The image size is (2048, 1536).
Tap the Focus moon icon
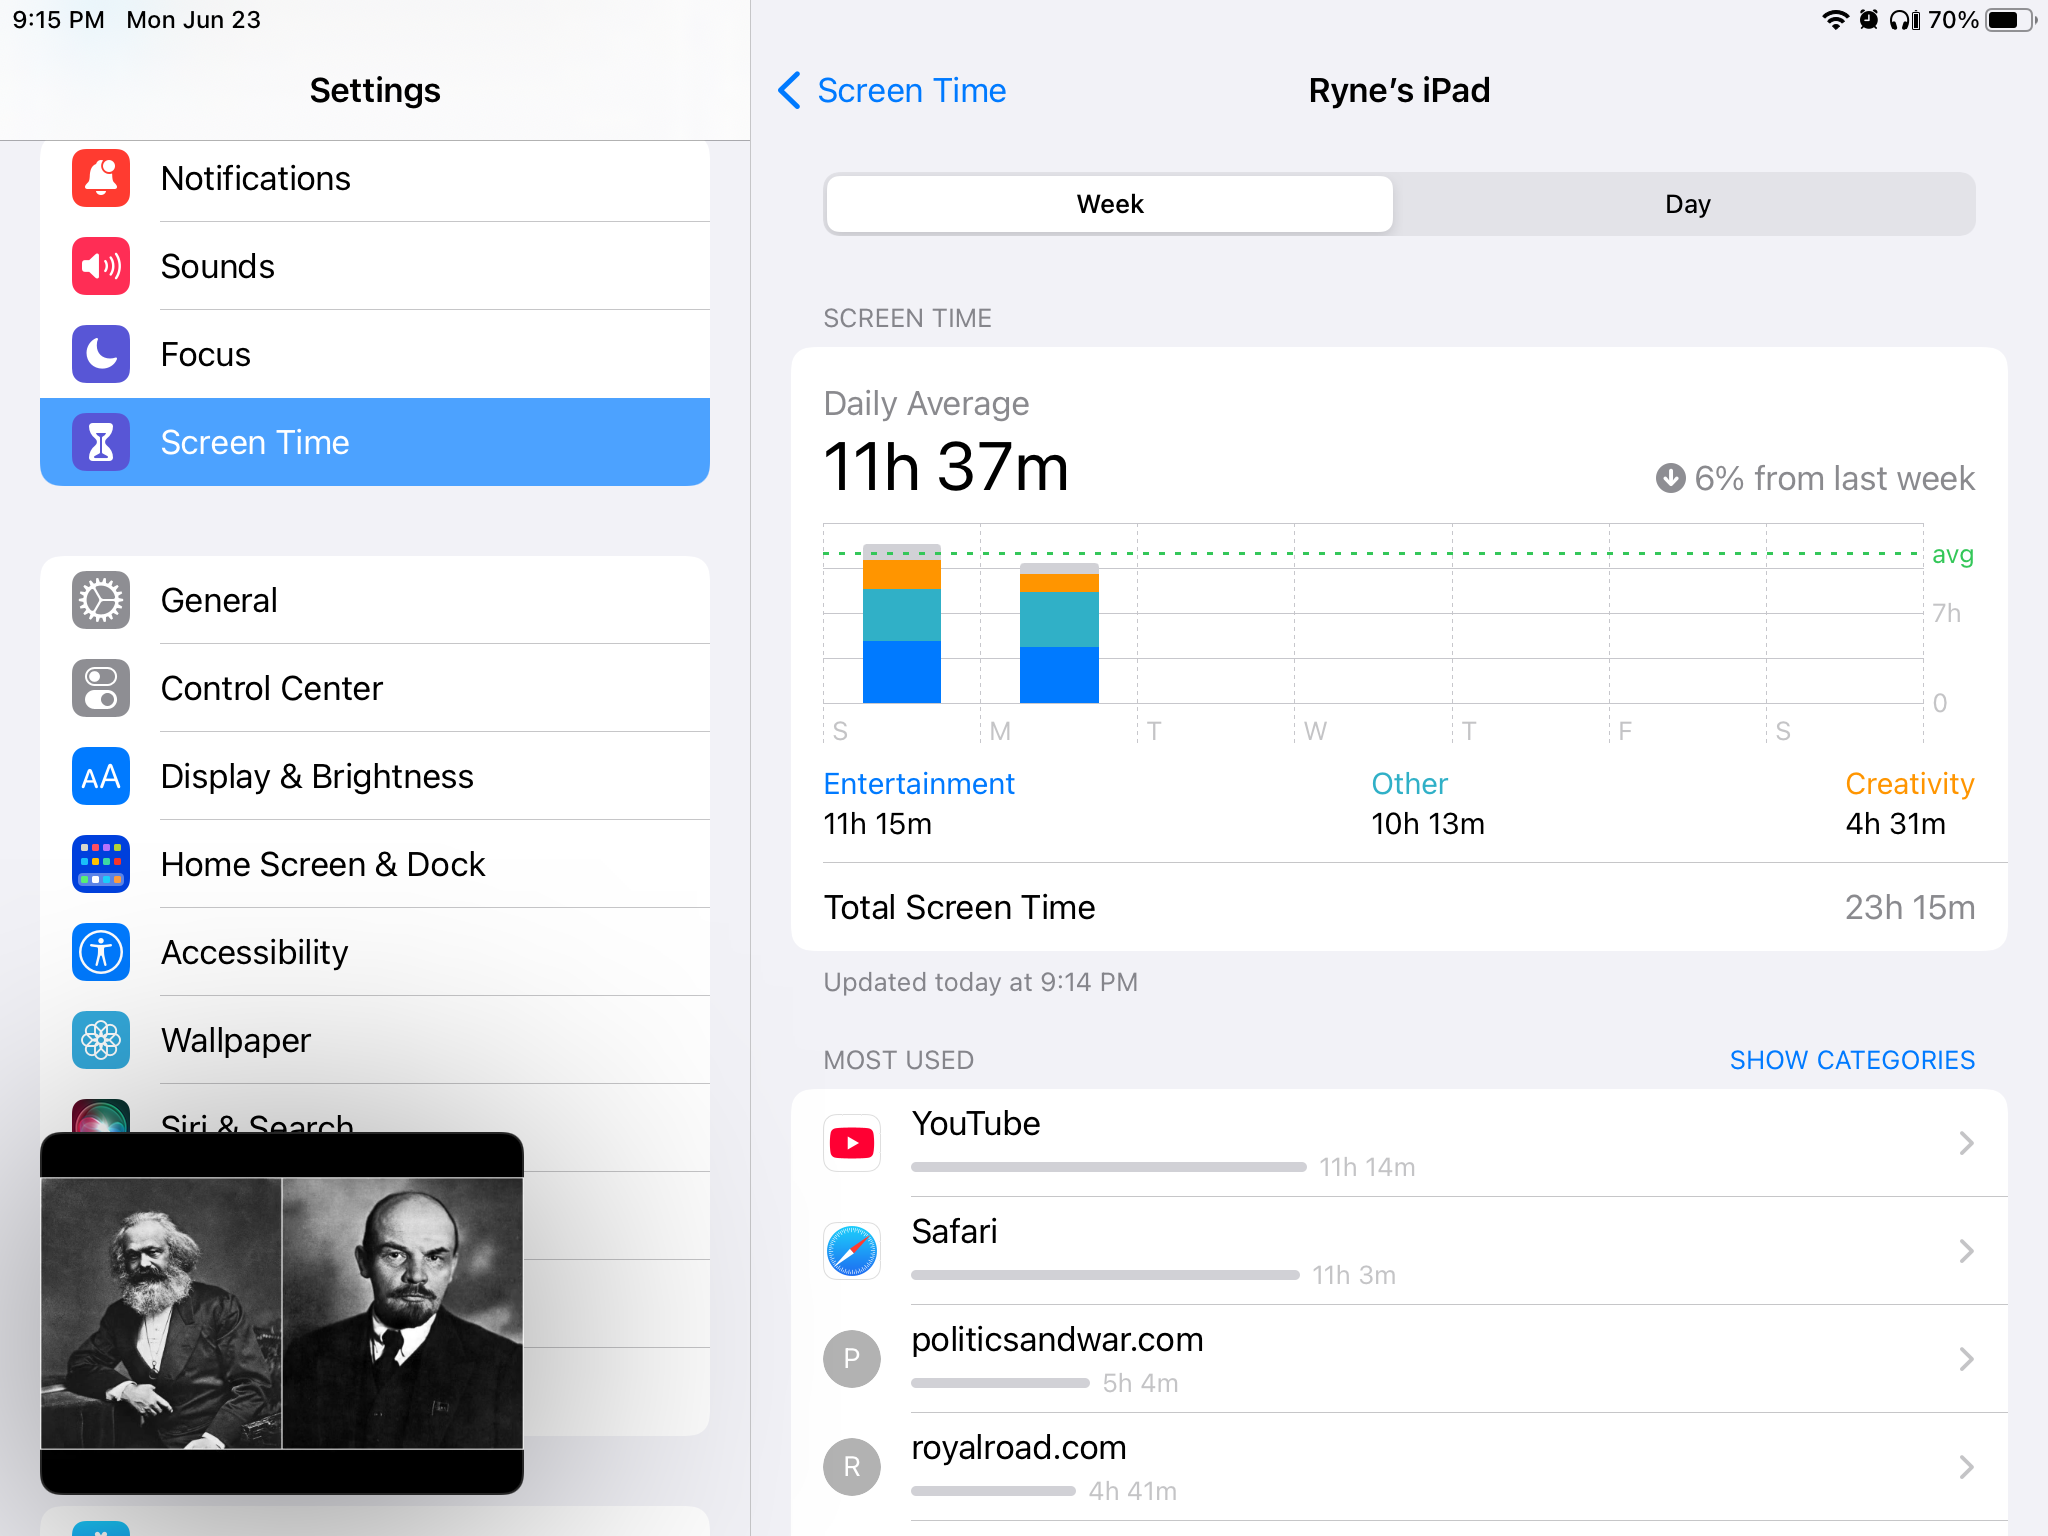pyautogui.click(x=101, y=355)
